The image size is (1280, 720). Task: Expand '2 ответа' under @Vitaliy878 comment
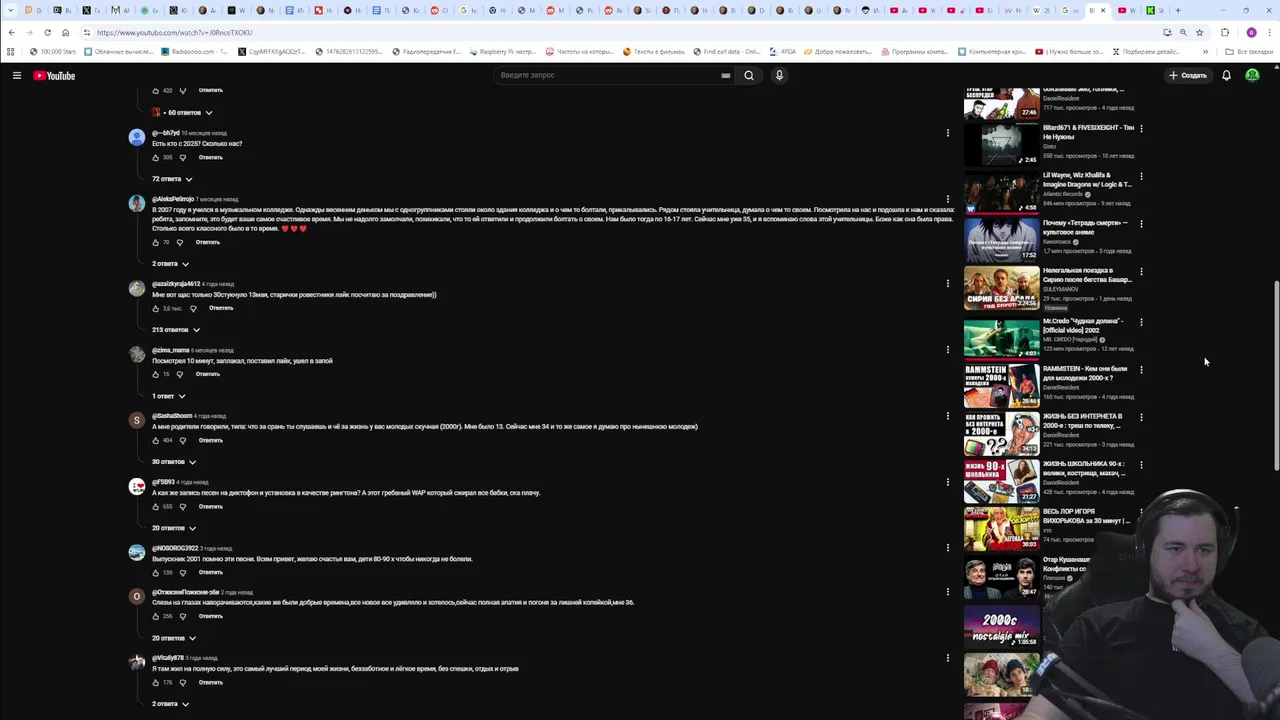(x=170, y=704)
